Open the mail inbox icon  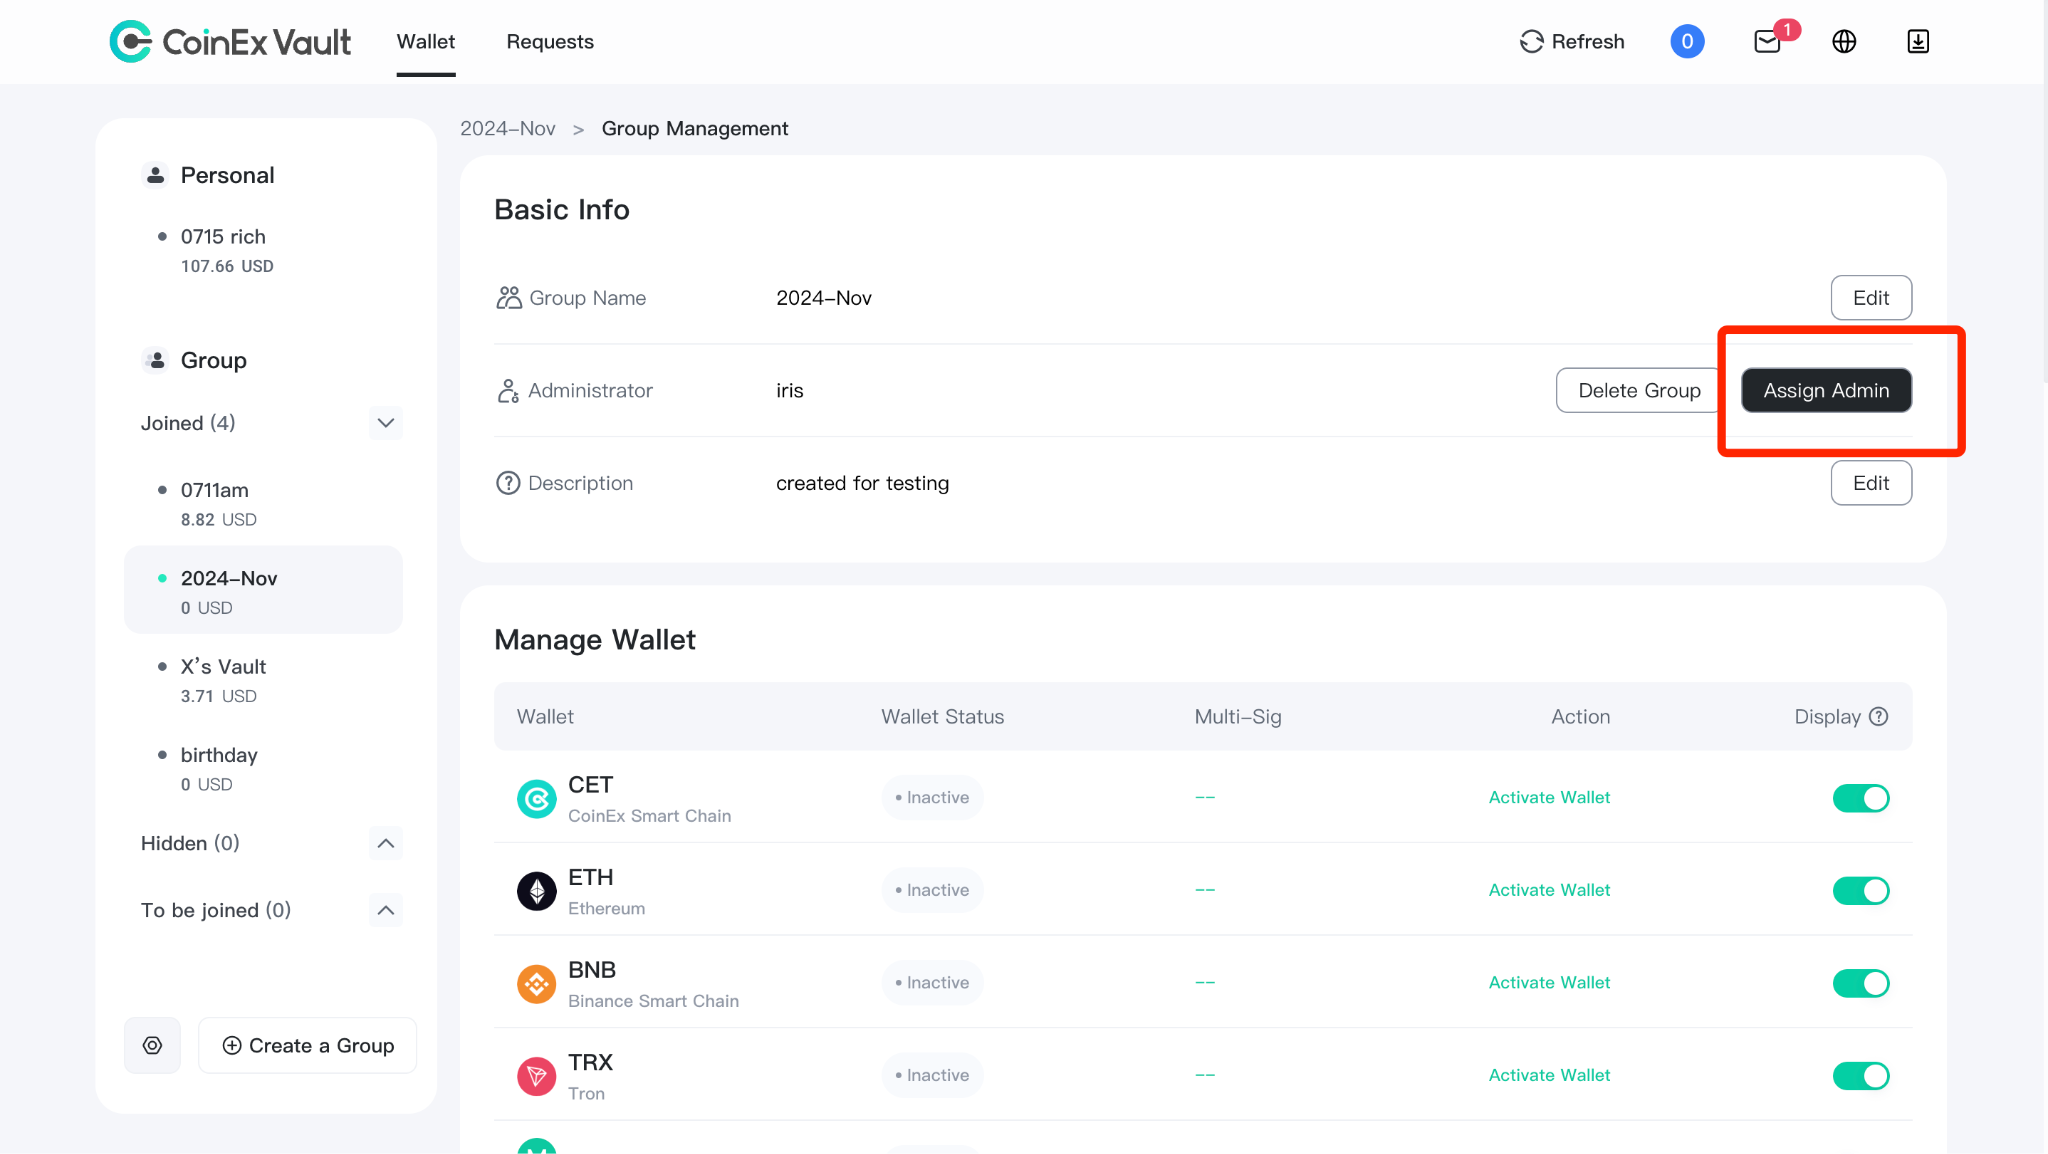[1767, 41]
